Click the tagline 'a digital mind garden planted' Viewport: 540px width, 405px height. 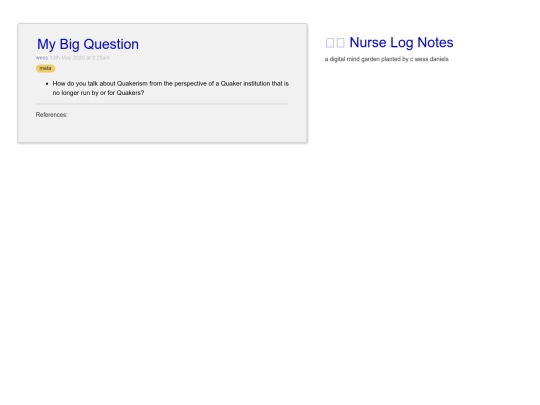(x=363, y=59)
